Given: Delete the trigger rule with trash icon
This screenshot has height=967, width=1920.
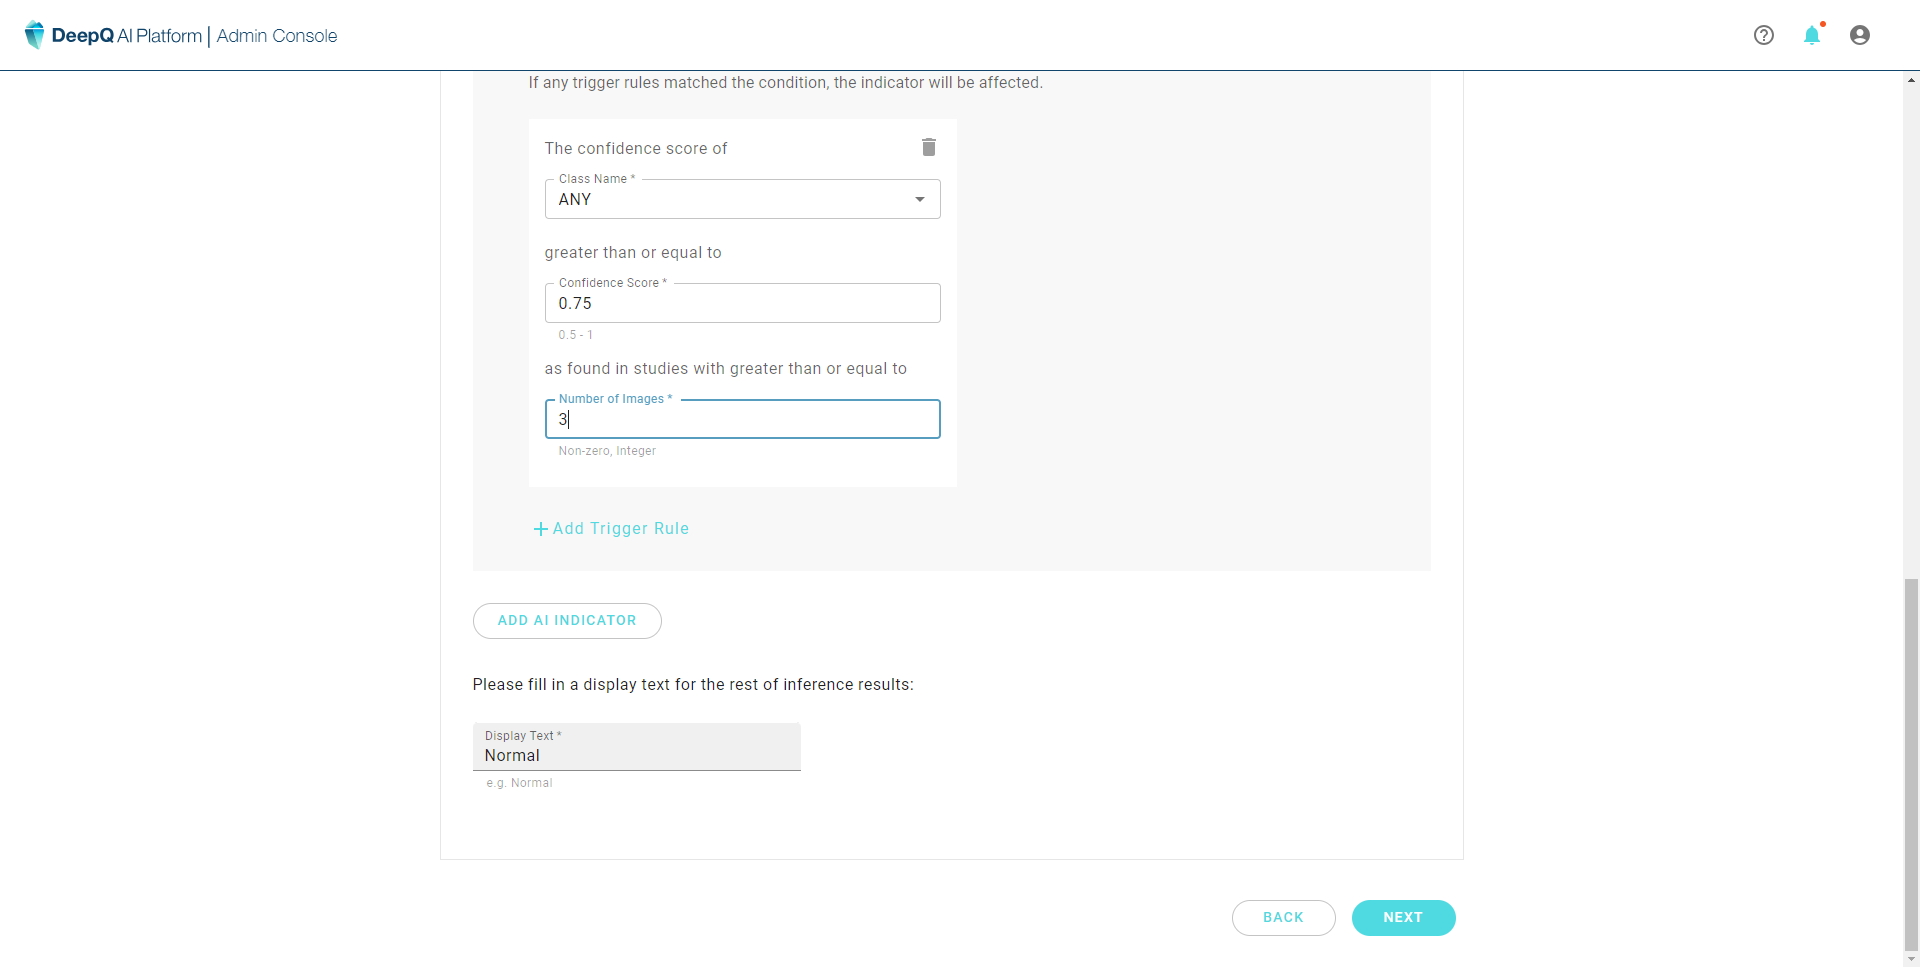Looking at the screenshot, I should pos(929,147).
